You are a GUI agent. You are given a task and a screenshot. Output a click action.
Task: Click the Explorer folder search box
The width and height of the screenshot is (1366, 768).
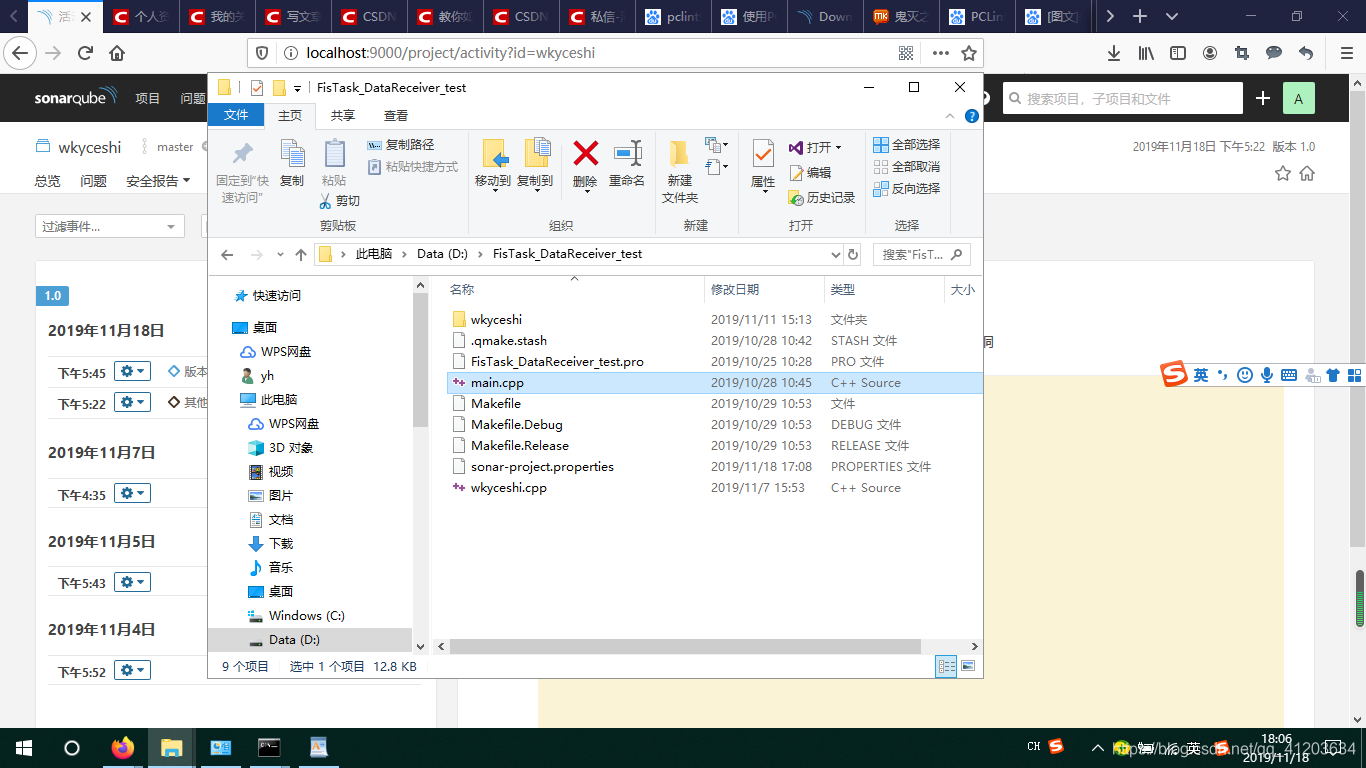[921, 254]
